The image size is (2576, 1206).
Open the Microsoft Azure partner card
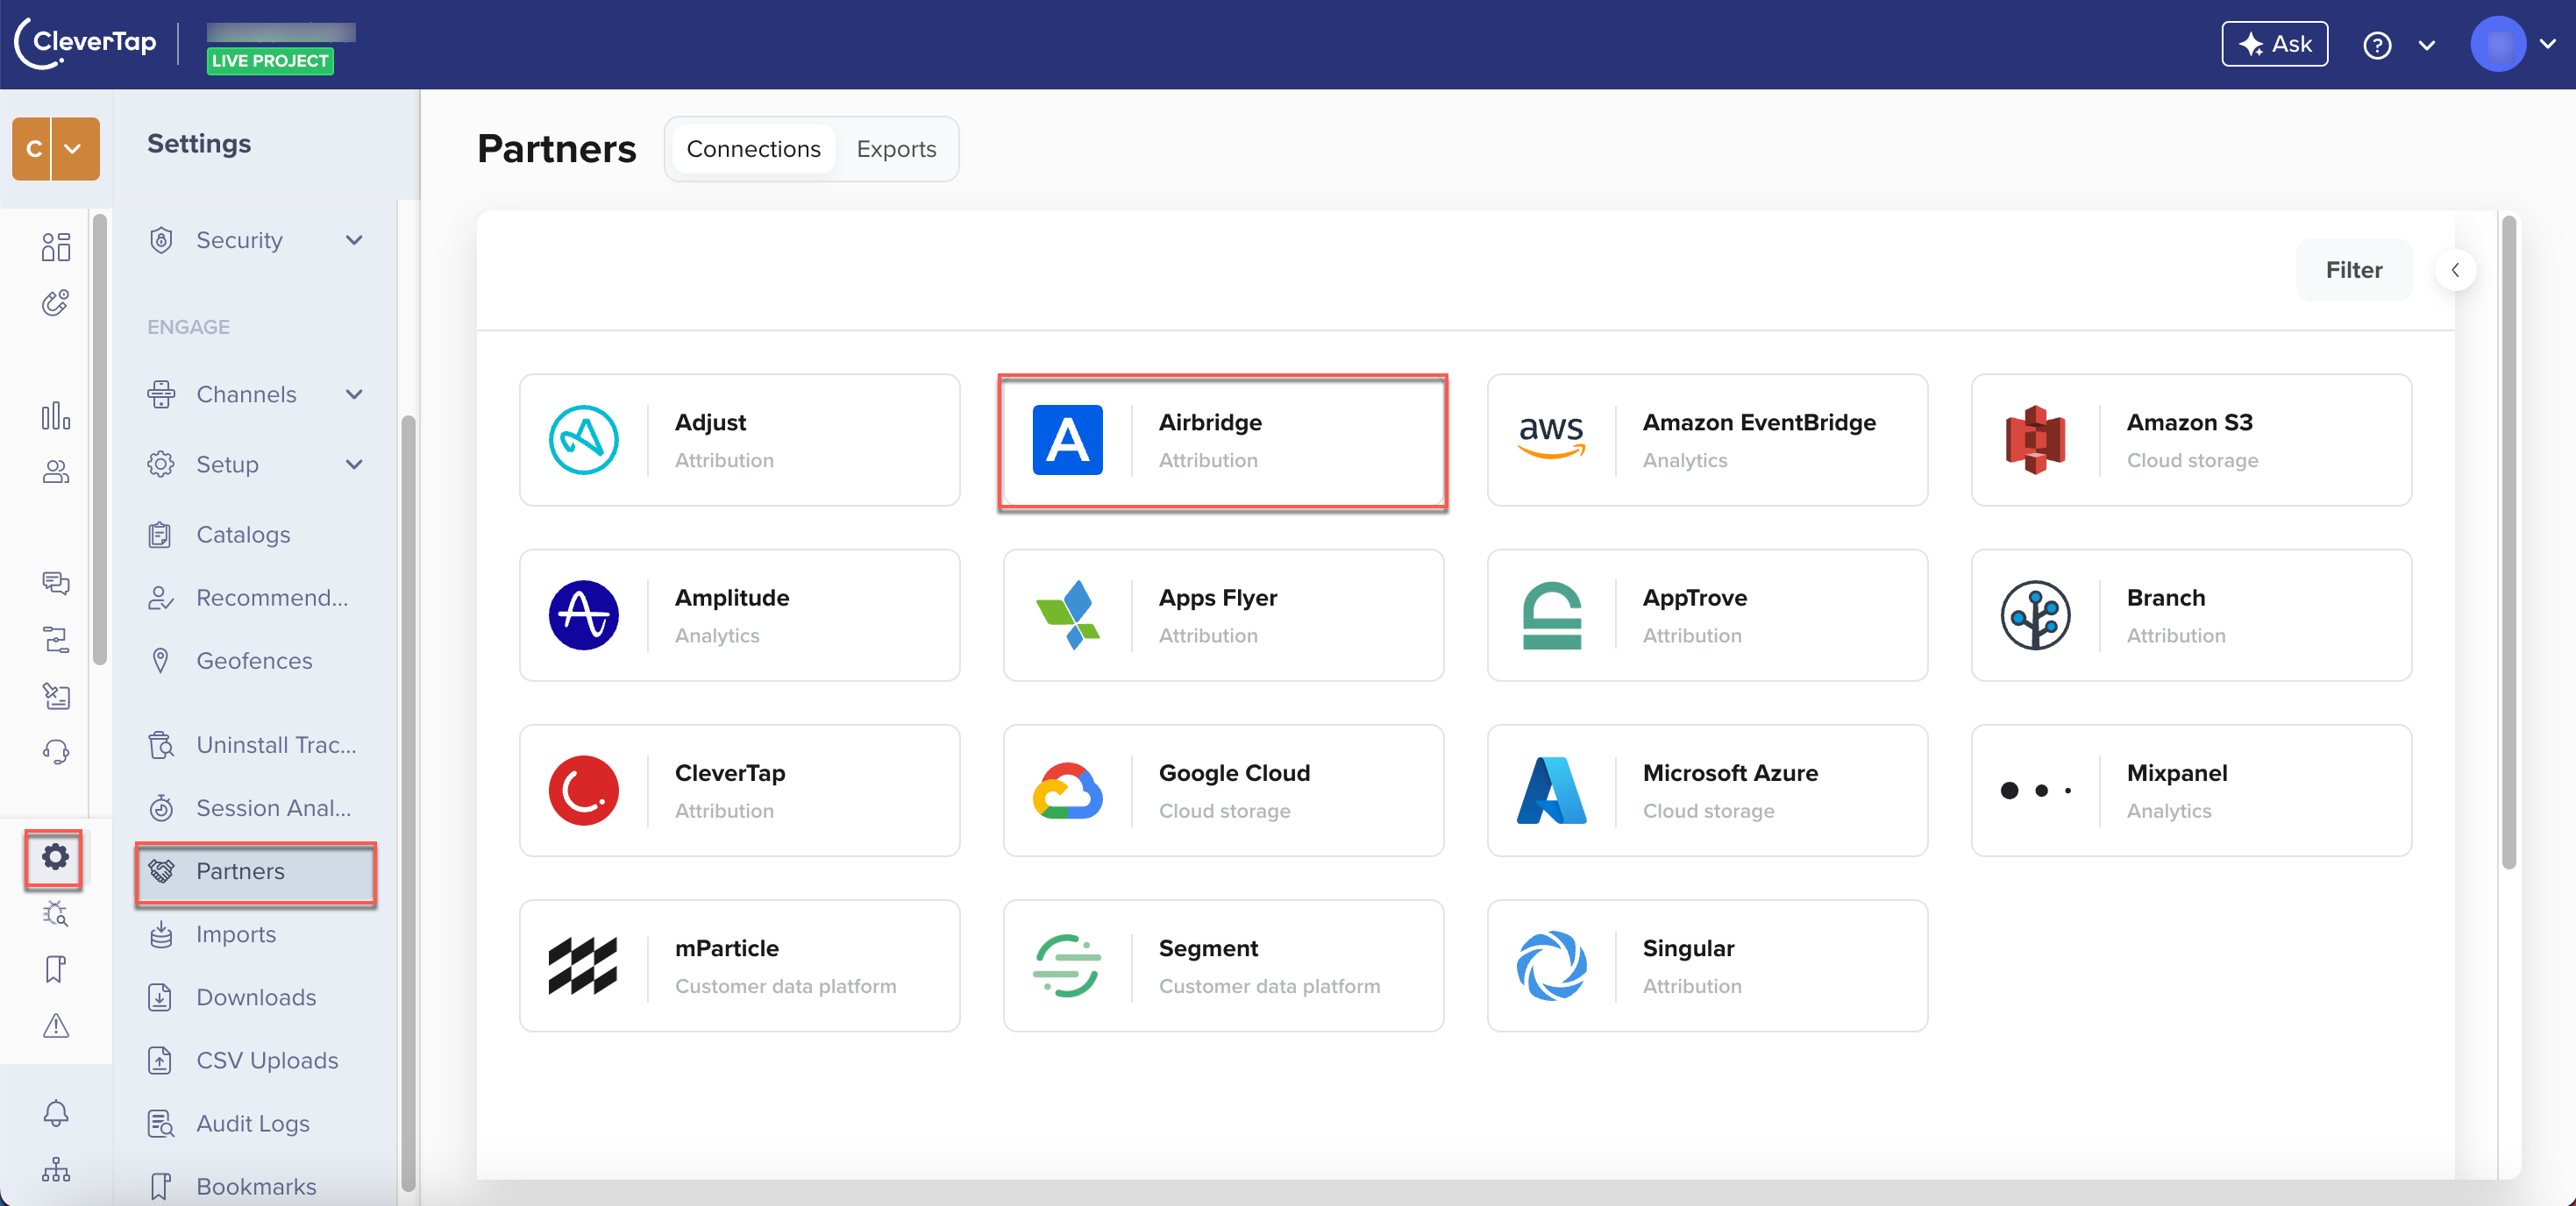point(1707,791)
